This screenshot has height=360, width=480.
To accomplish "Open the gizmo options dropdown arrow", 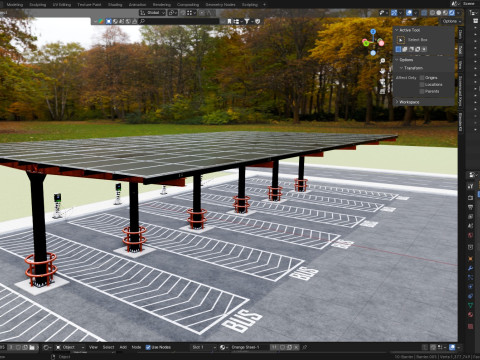I will point(400,13).
